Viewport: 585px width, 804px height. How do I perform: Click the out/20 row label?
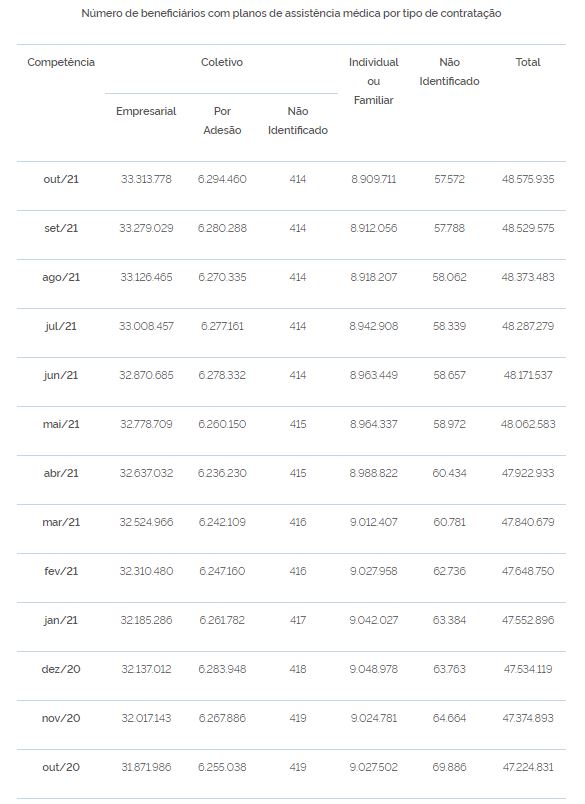(x=61, y=767)
